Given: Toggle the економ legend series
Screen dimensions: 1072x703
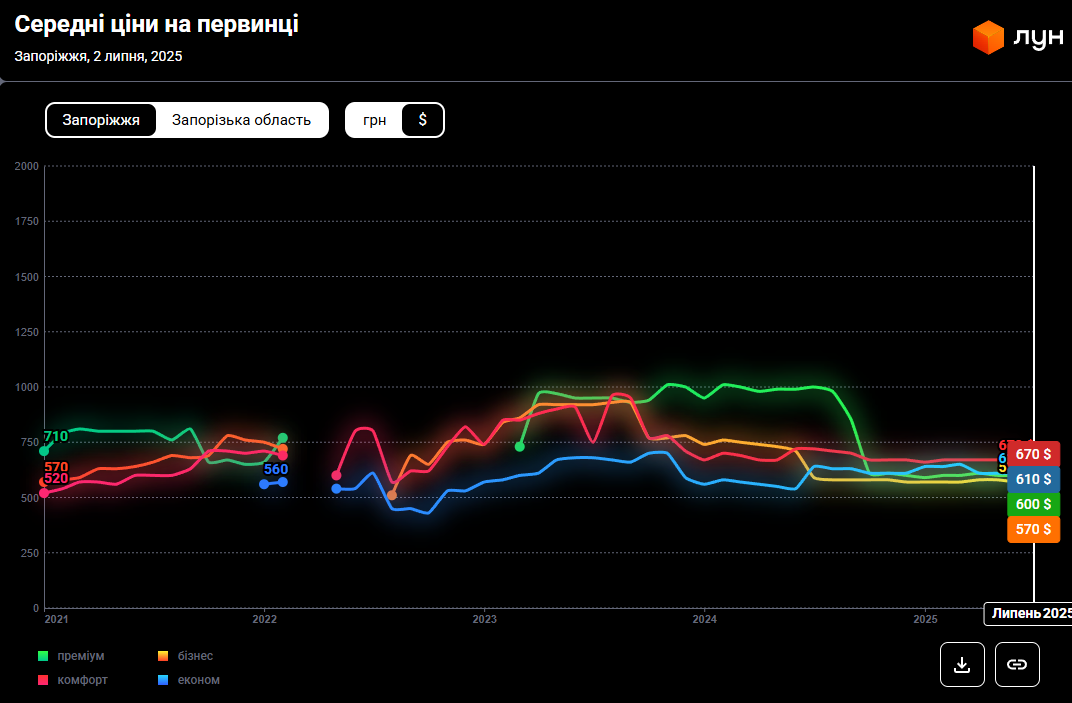Looking at the screenshot, I should point(198,680).
